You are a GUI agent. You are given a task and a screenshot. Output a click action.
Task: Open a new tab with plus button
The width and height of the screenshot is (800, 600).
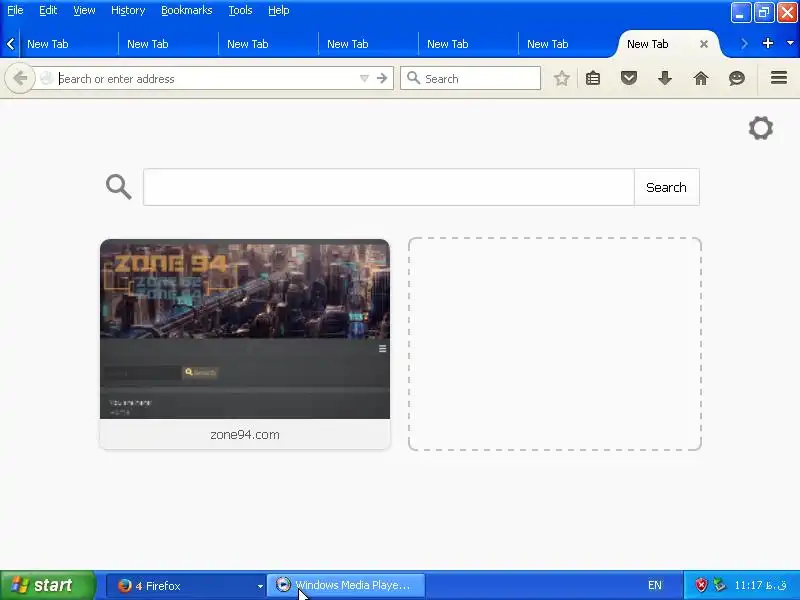[768, 43]
